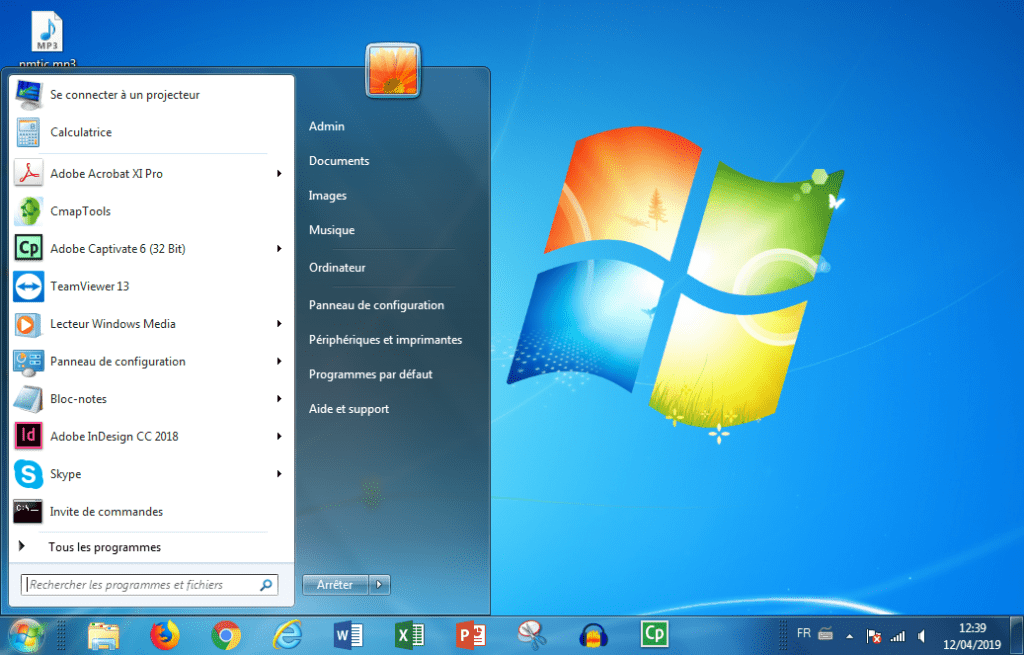Expand Adobe Captivate 6 submenu arrow
Screen dimensions: 1024x655
click(x=279, y=249)
